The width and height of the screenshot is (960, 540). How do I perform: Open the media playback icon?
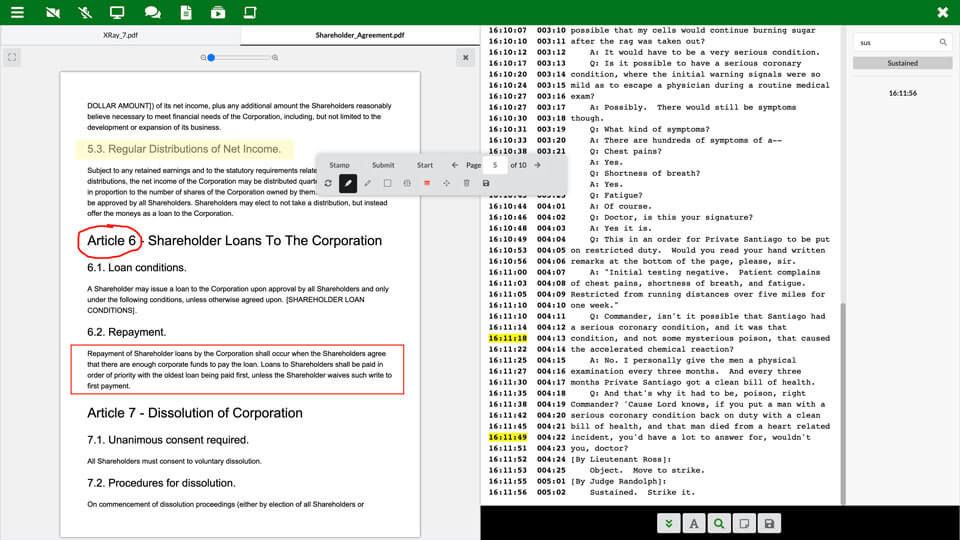[x=218, y=12]
